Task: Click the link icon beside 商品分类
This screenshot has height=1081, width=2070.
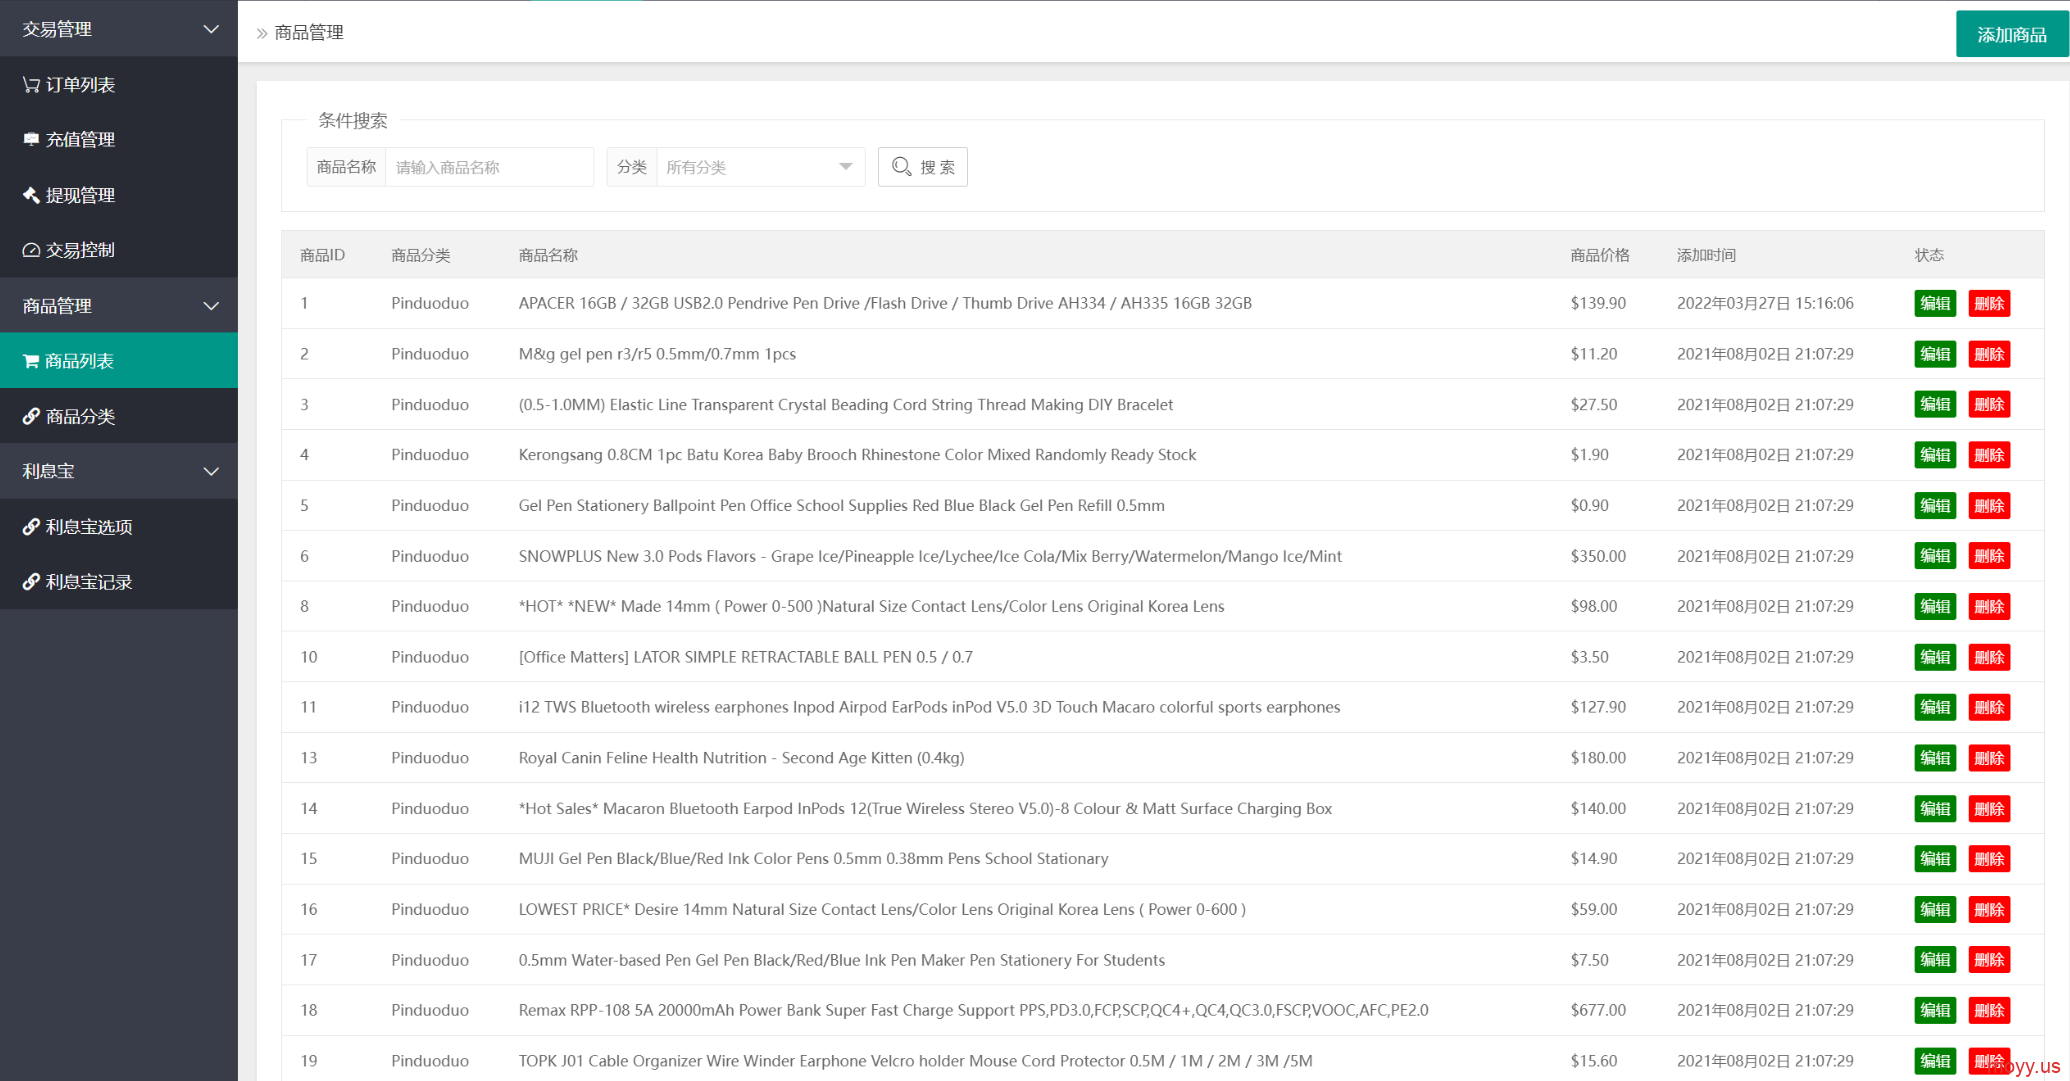Action: point(31,416)
